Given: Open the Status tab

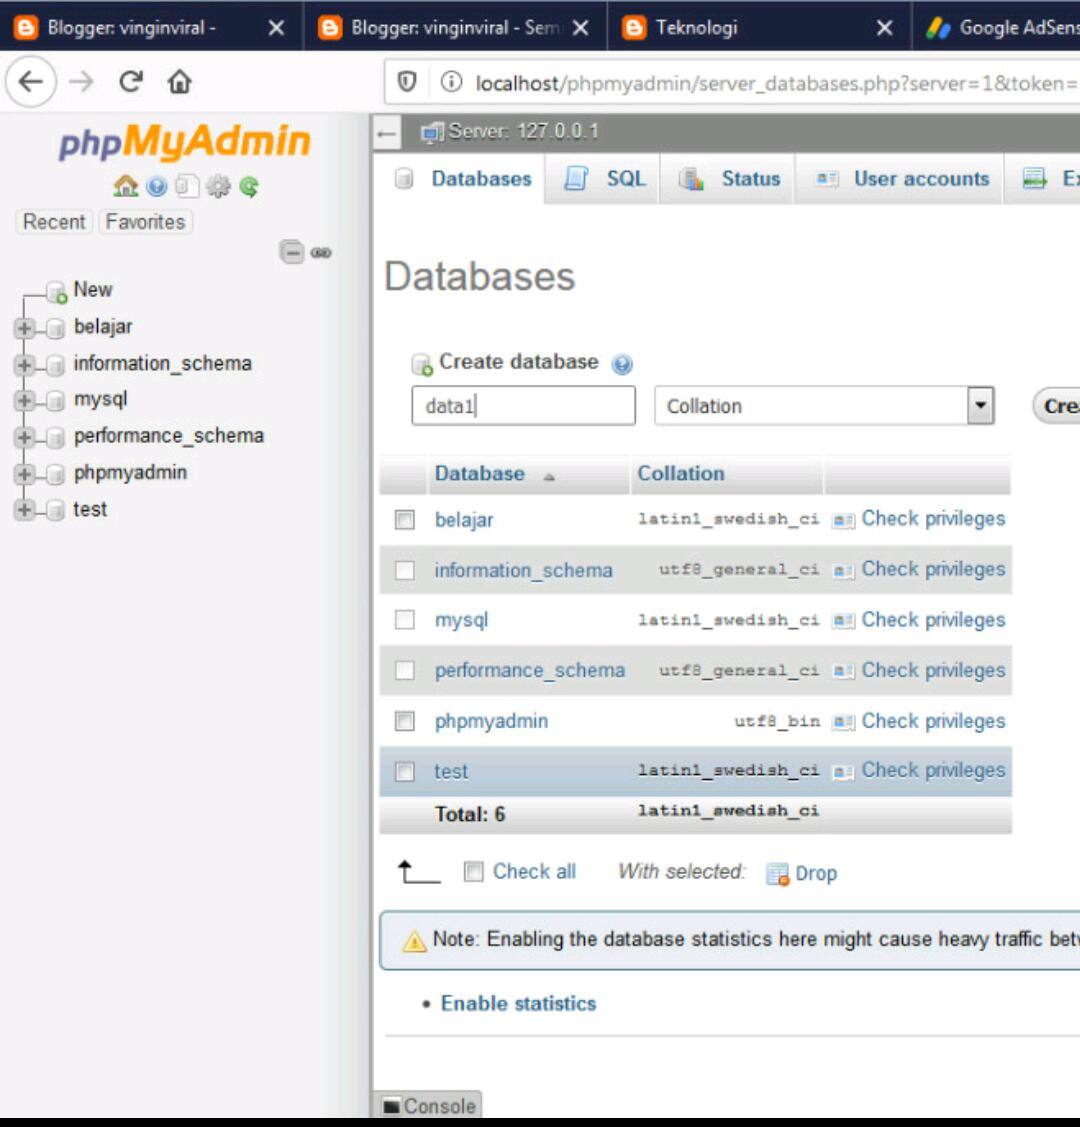Looking at the screenshot, I should click(x=729, y=179).
